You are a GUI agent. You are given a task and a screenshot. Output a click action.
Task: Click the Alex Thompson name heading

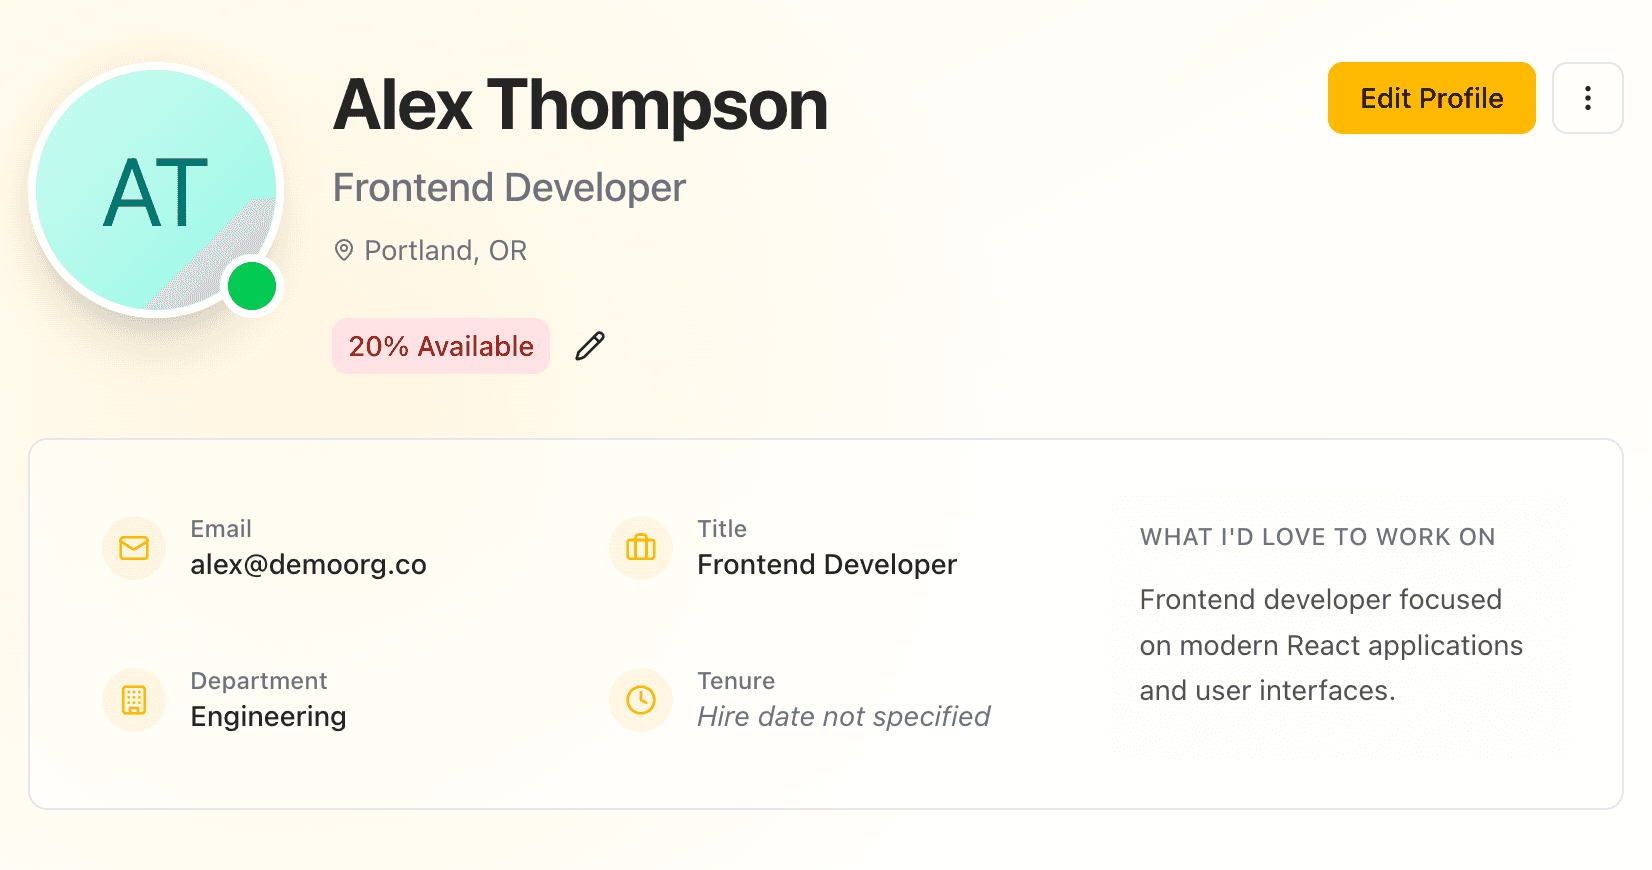580,105
